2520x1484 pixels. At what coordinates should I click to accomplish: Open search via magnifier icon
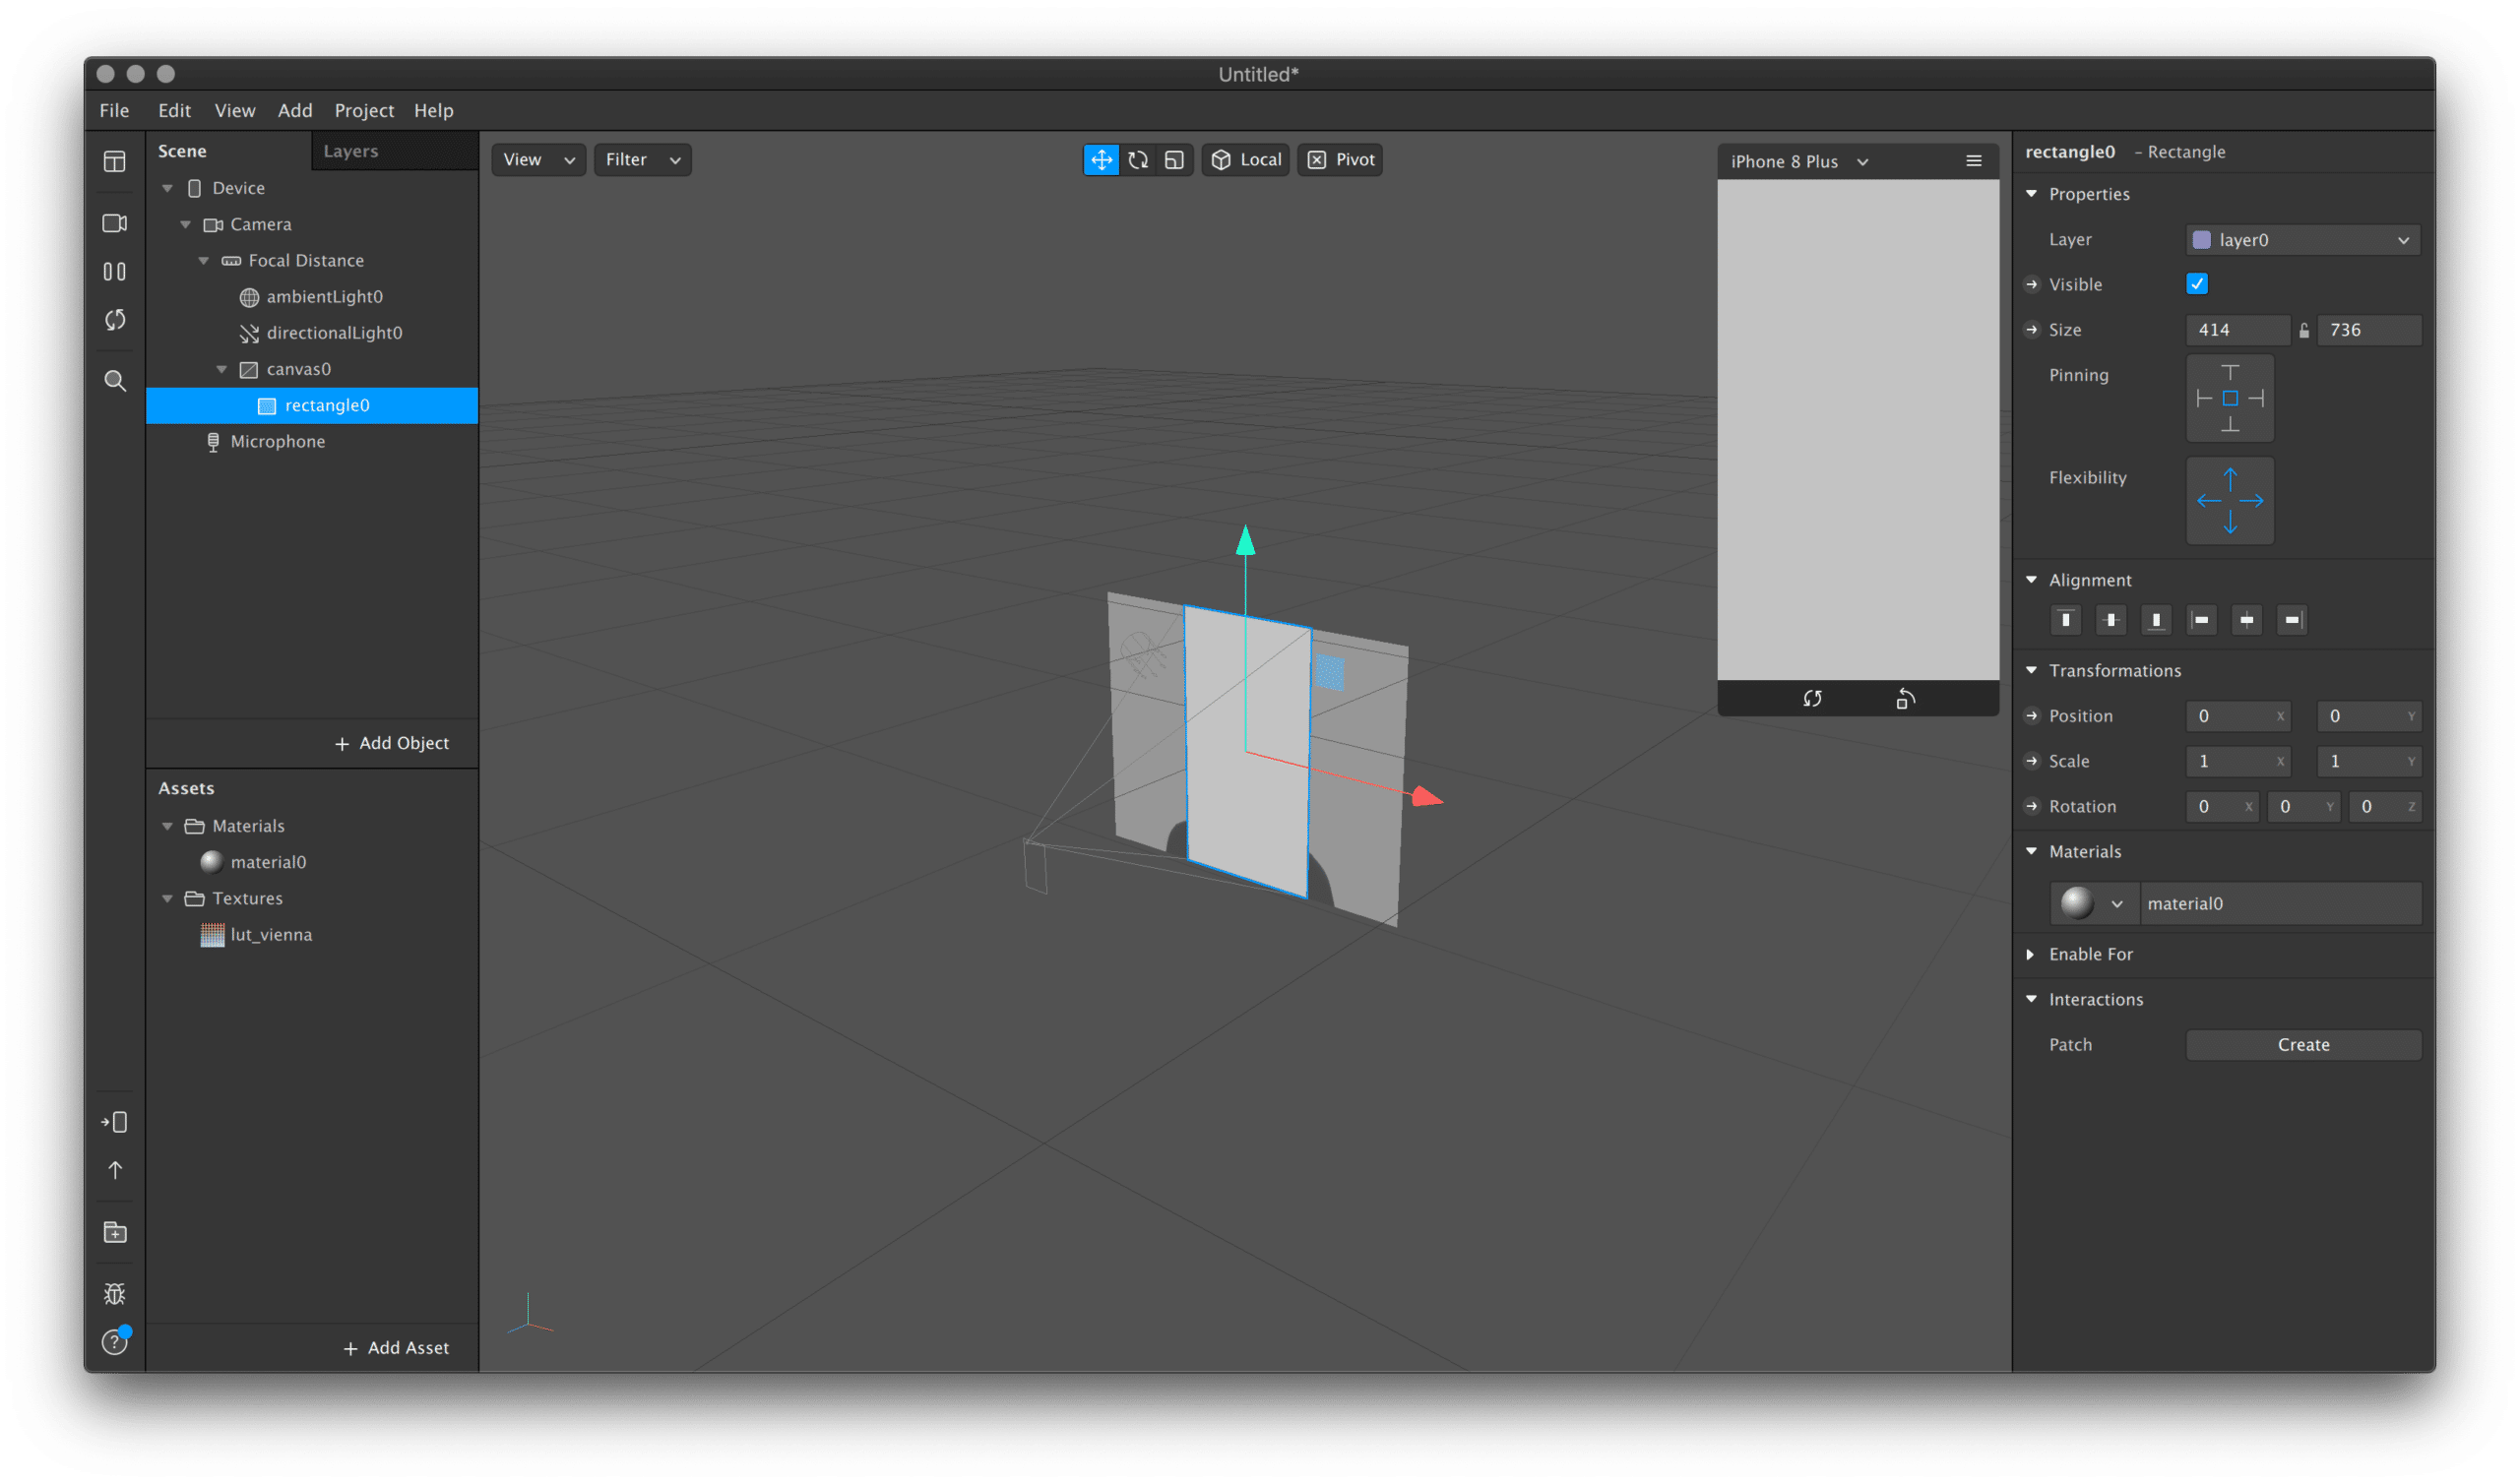(x=115, y=381)
